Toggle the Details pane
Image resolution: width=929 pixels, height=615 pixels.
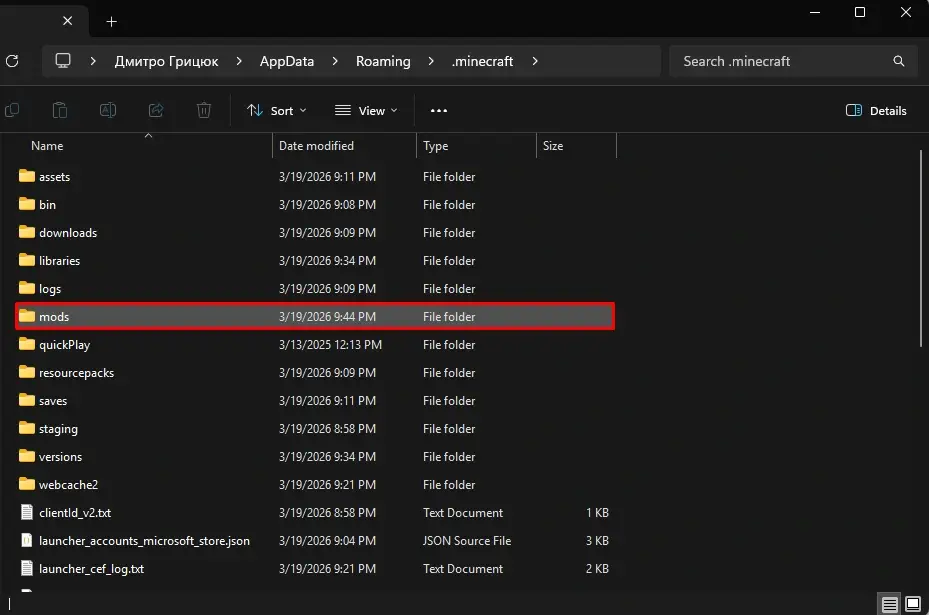click(x=875, y=110)
